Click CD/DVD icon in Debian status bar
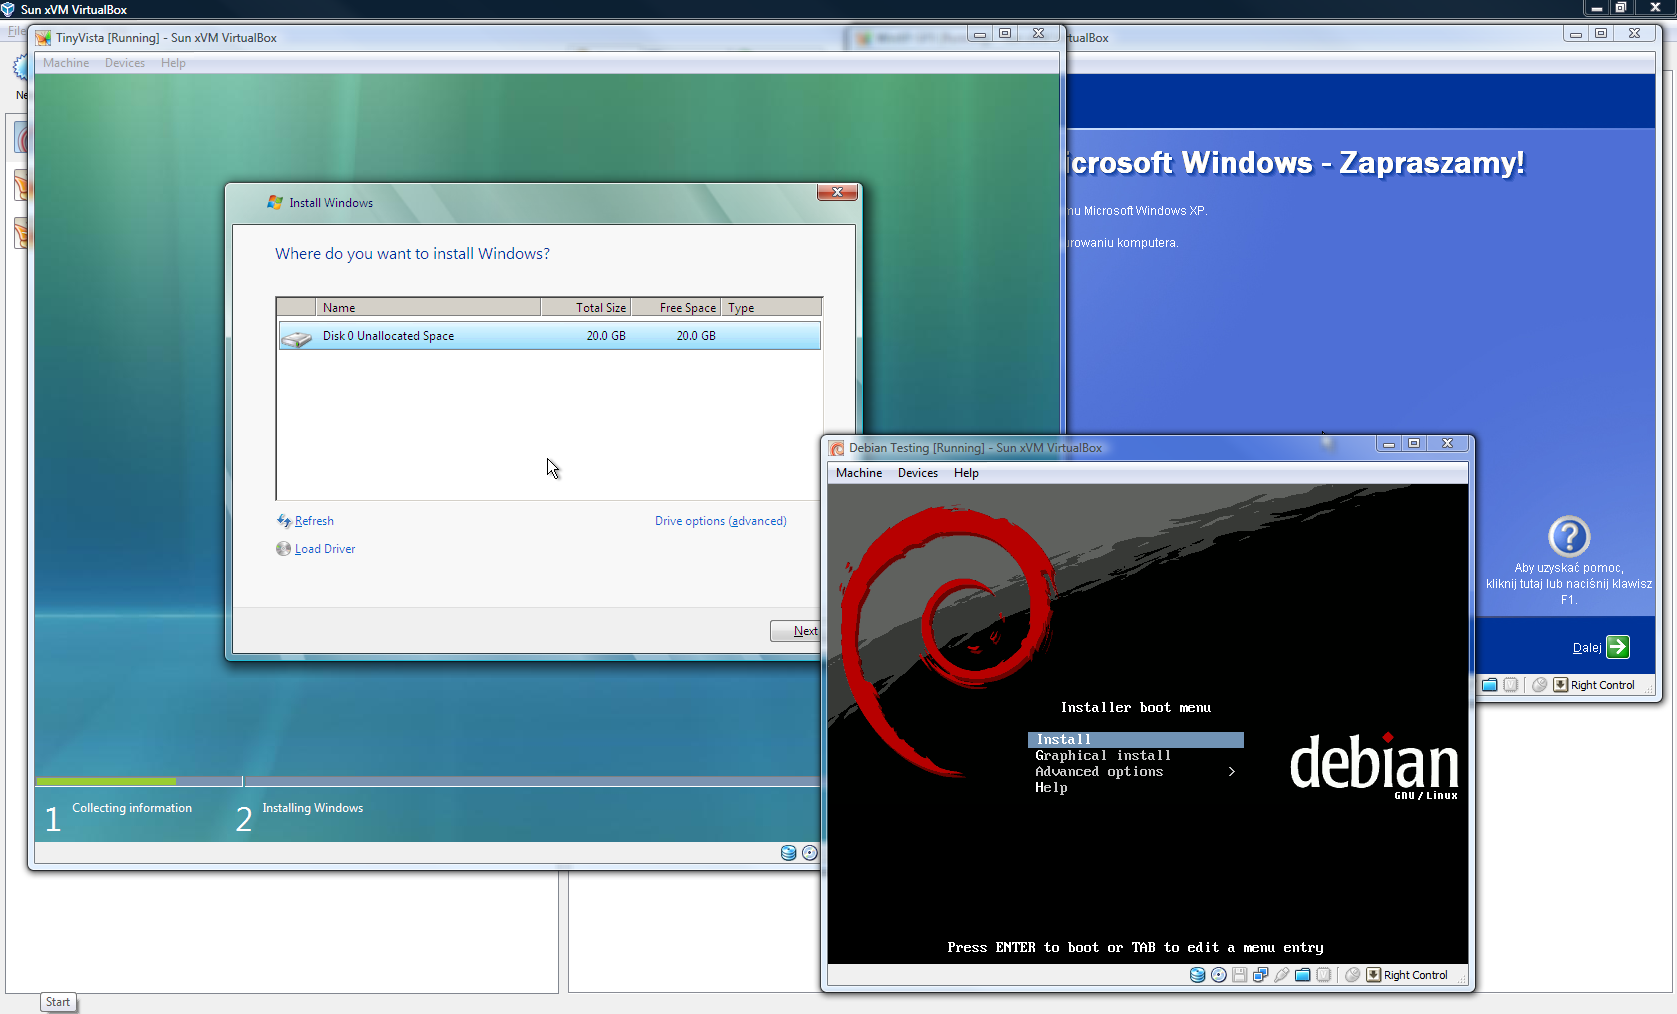 [1218, 975]
